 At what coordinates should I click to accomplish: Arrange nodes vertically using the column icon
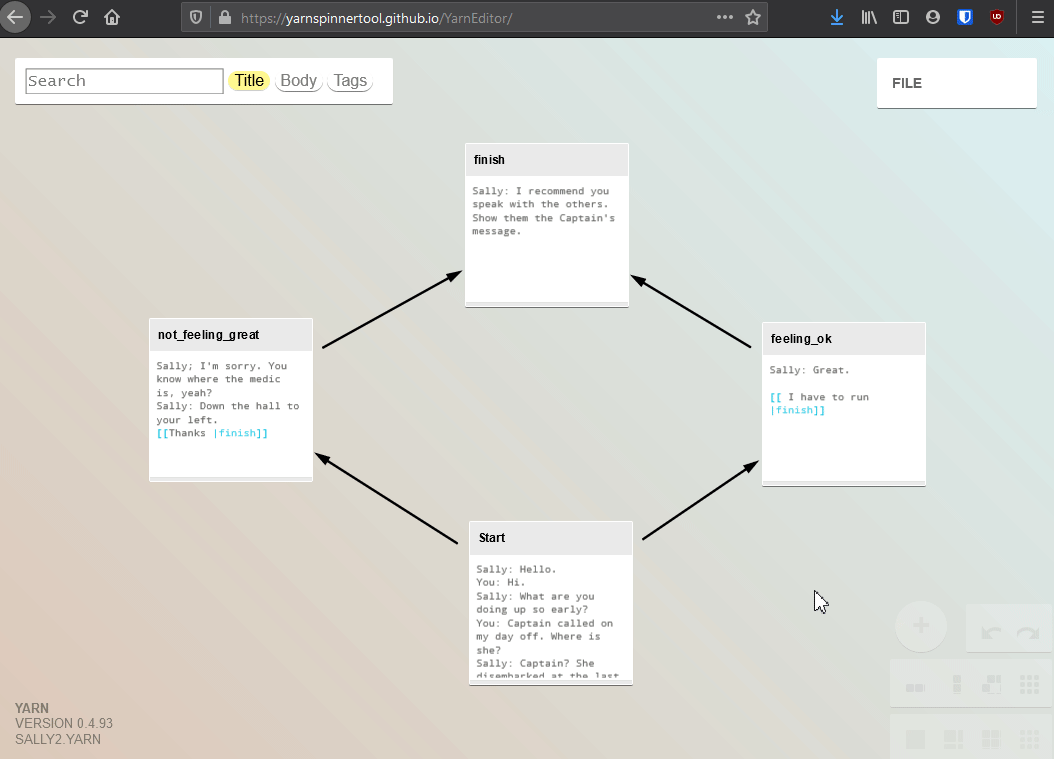(x=957, y=685)
